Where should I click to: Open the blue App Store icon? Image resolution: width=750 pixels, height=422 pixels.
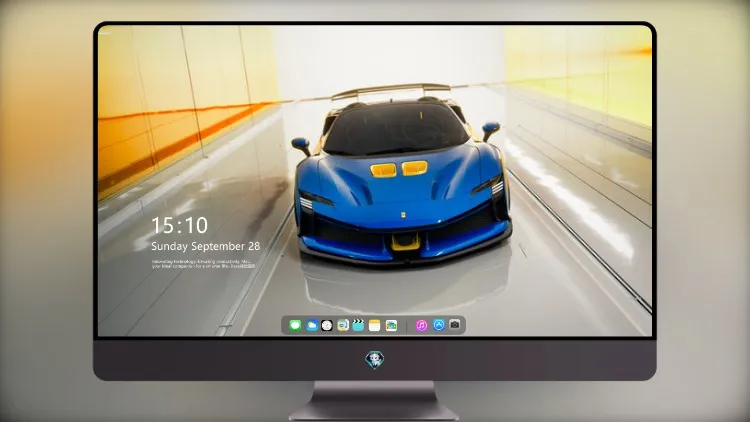click(x=439, y=325)
